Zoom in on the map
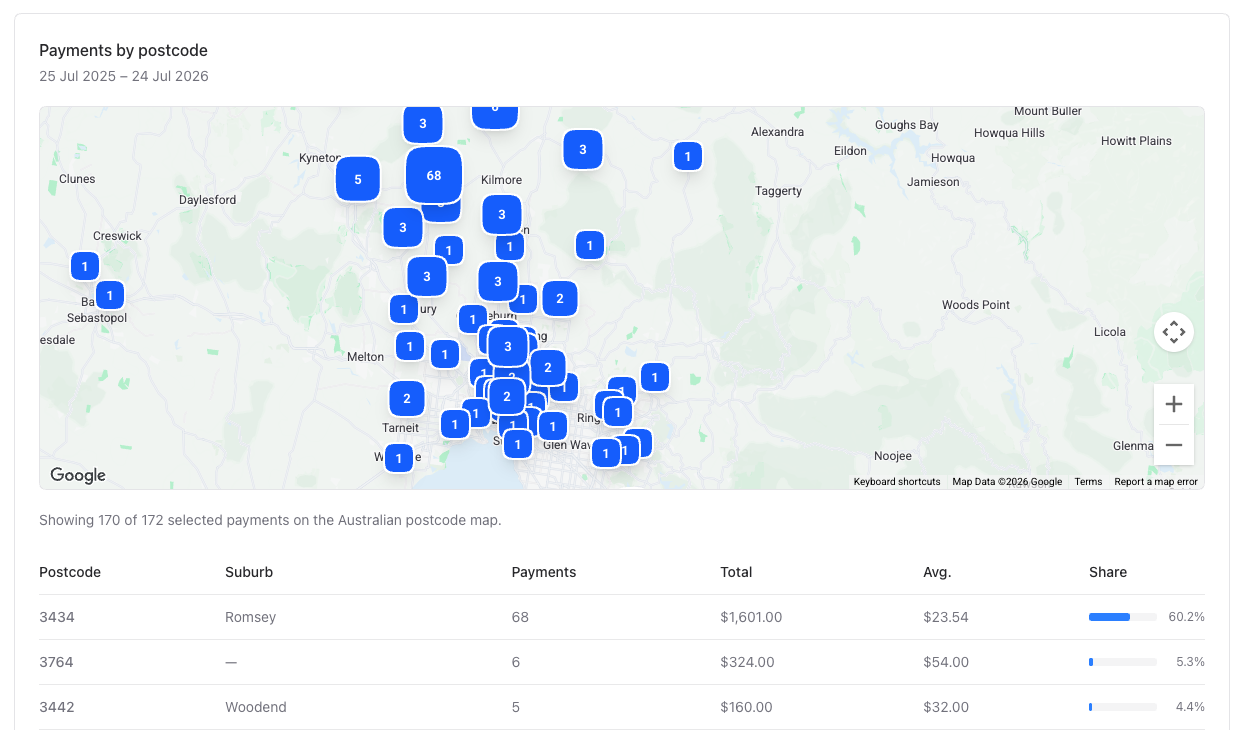The image size is (1246, 730). click(1174, 404)
